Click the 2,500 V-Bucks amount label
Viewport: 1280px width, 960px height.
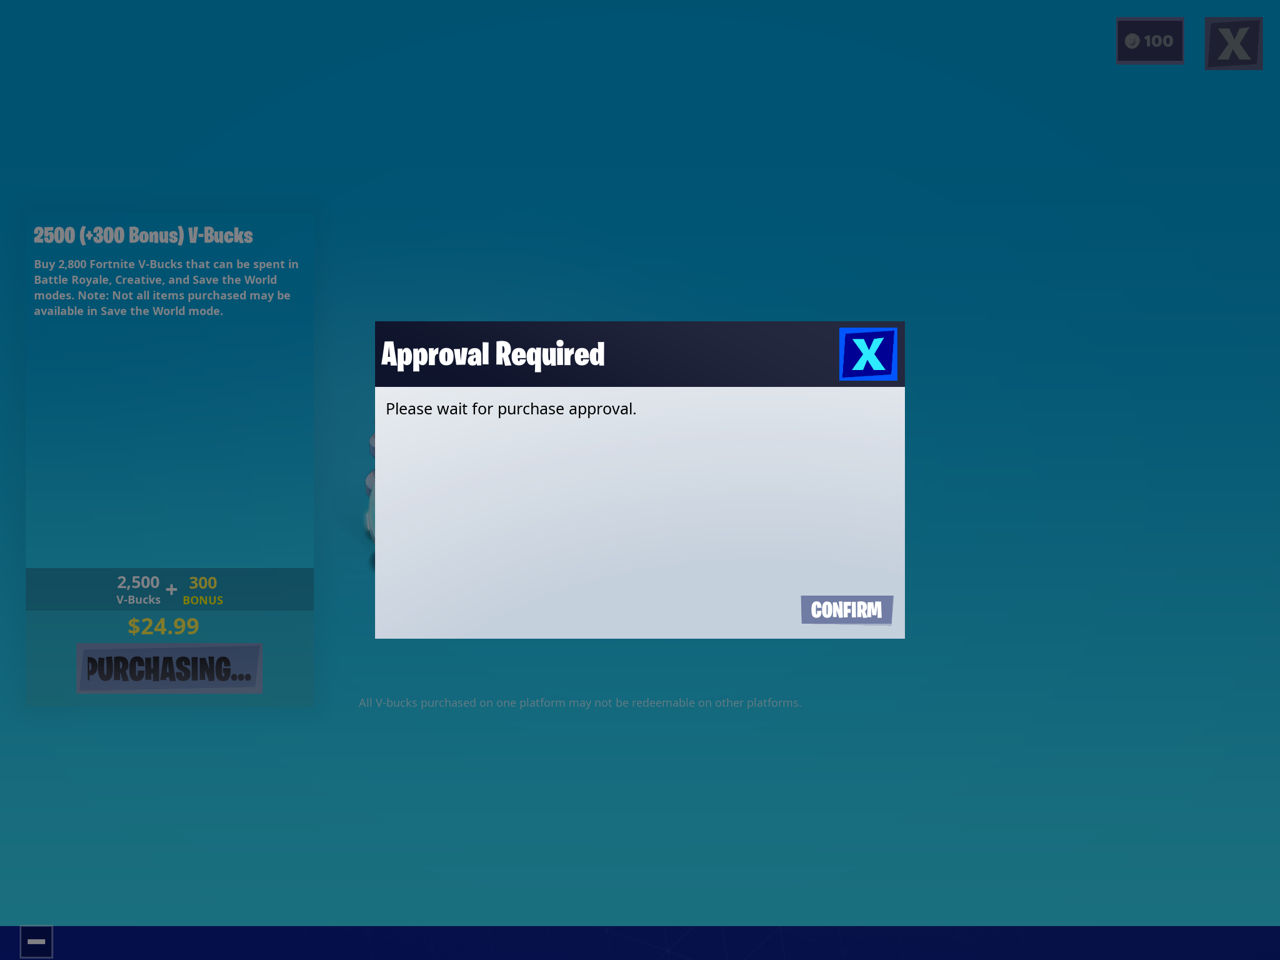138,590
